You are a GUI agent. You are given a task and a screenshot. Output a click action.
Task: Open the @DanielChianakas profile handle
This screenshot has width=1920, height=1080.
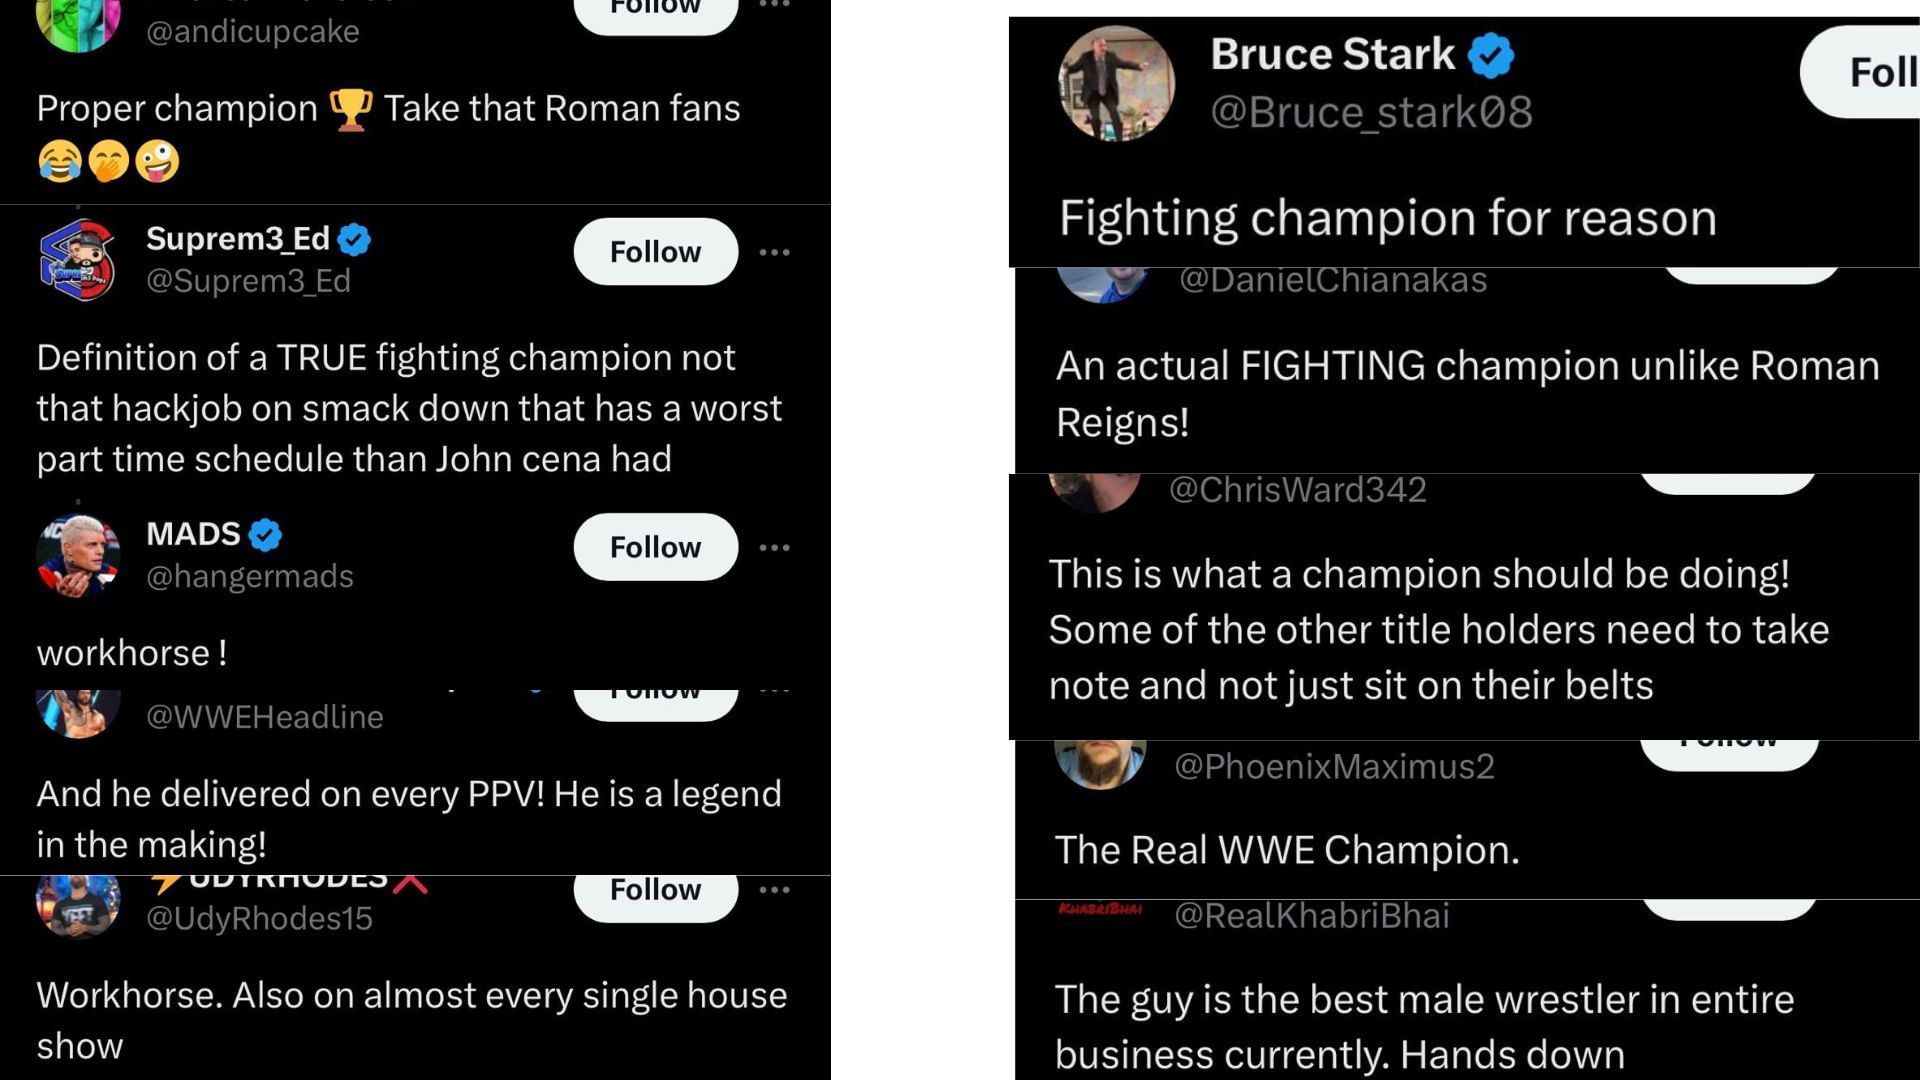coord(1333,280)
